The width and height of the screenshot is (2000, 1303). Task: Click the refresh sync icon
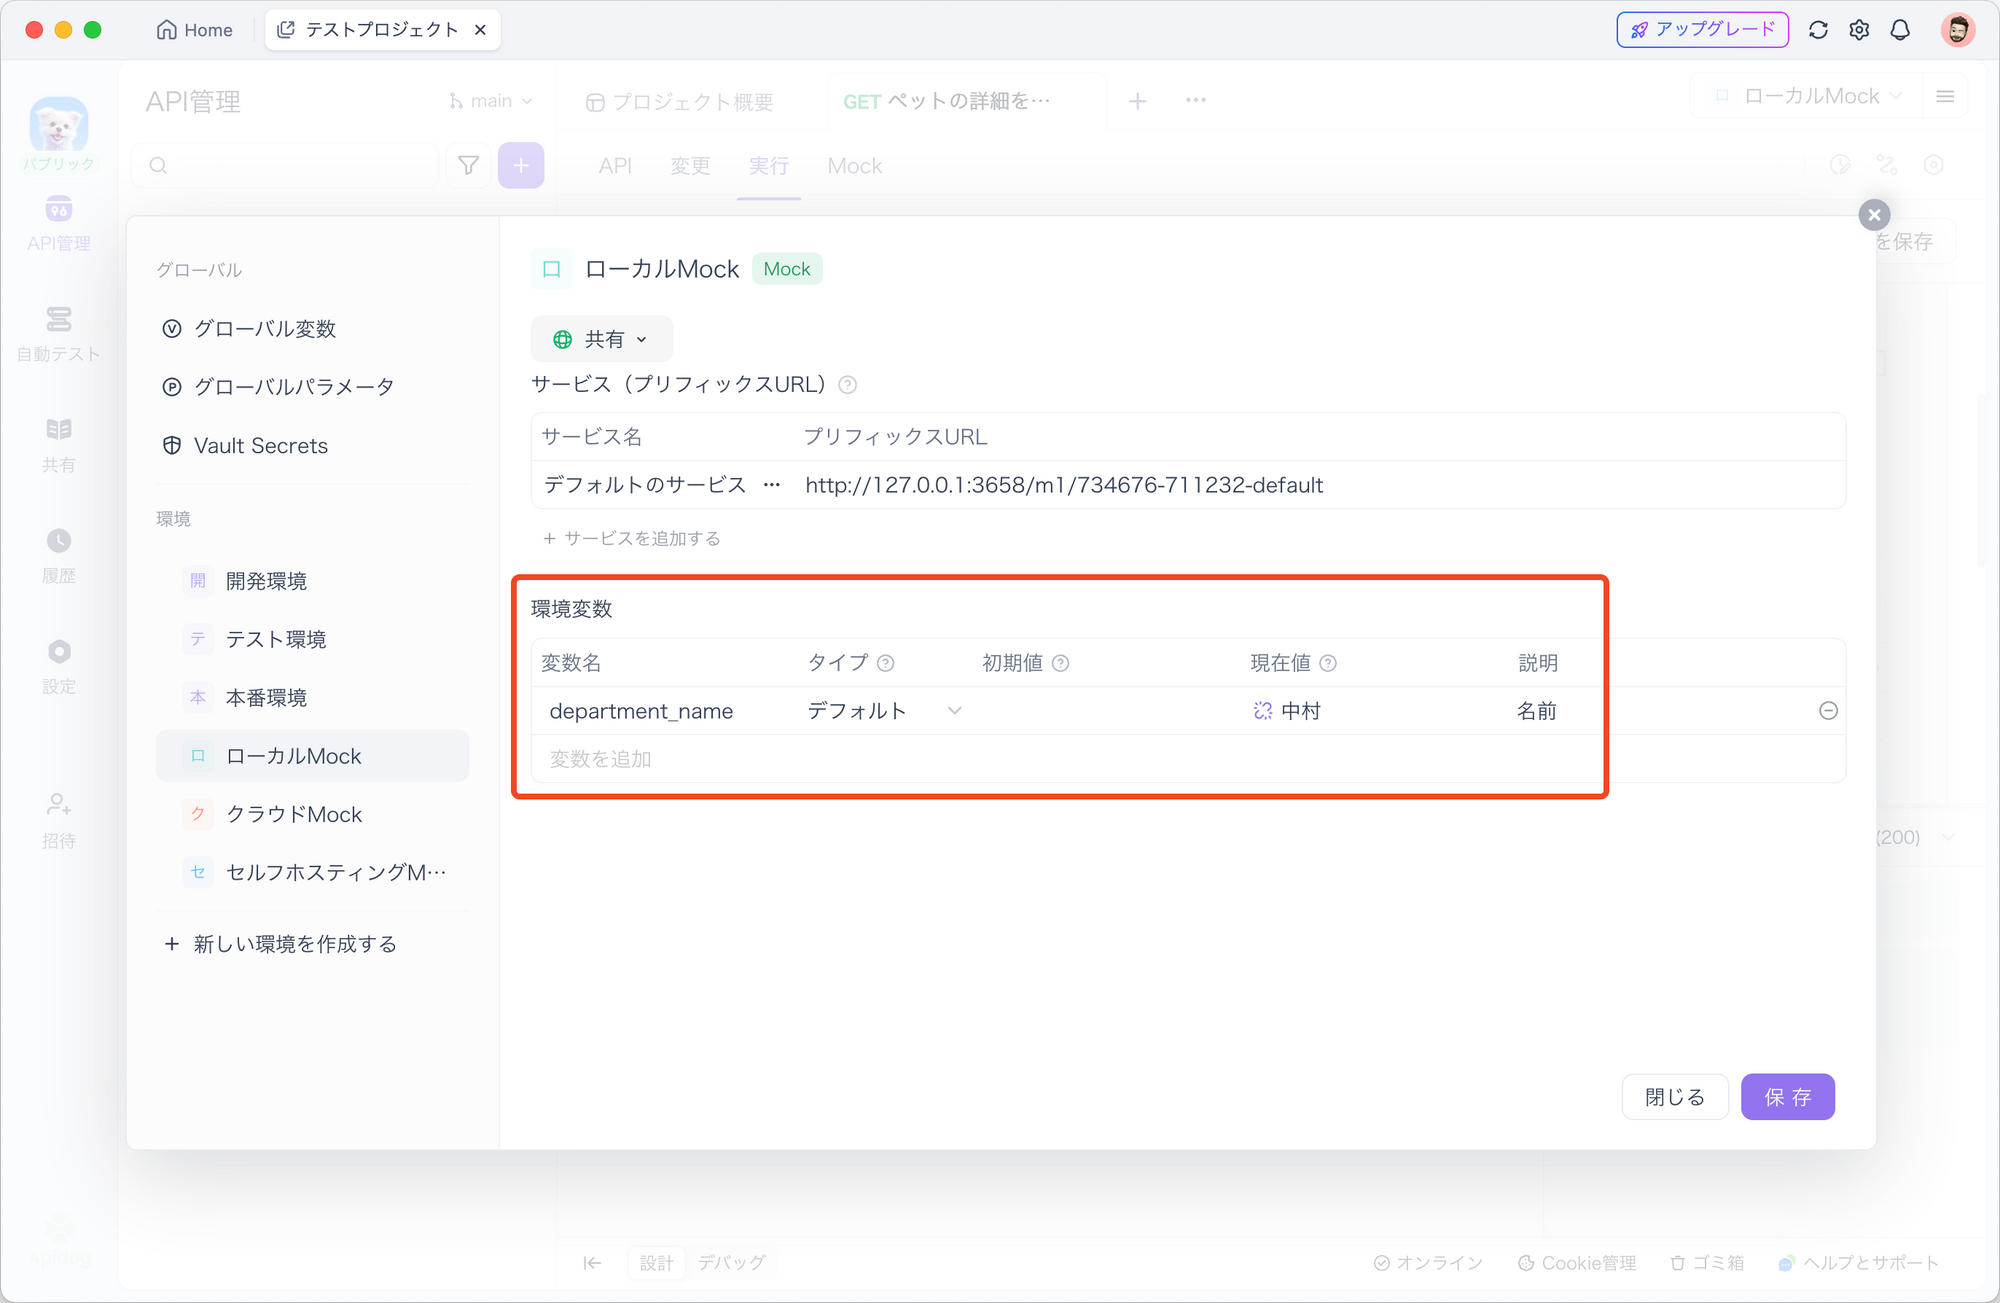point(1818,30)
